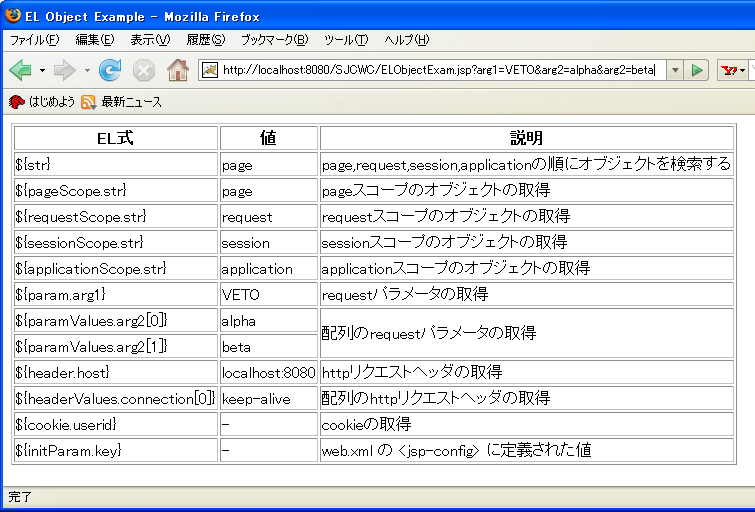Open the はじめよう bookmark
Screen dimensions: 755x512
tap(42, 102)
